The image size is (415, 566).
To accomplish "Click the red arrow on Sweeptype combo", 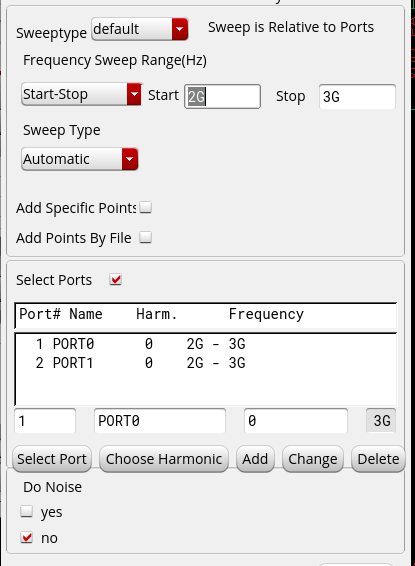I will click(180, 29).
